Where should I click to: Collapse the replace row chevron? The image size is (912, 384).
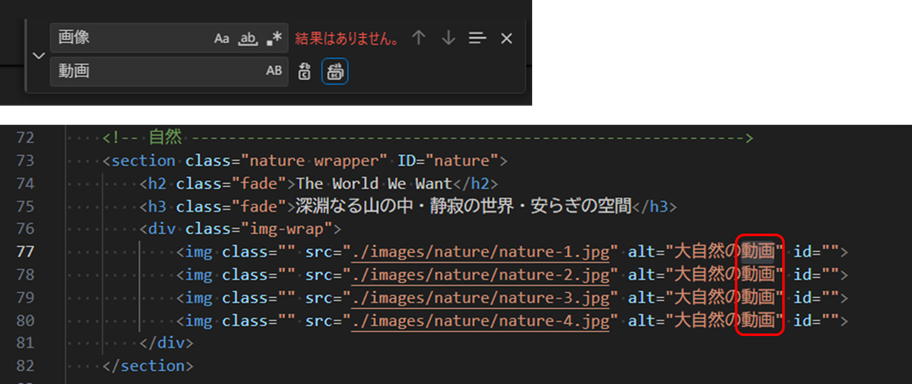pos(39,56)
